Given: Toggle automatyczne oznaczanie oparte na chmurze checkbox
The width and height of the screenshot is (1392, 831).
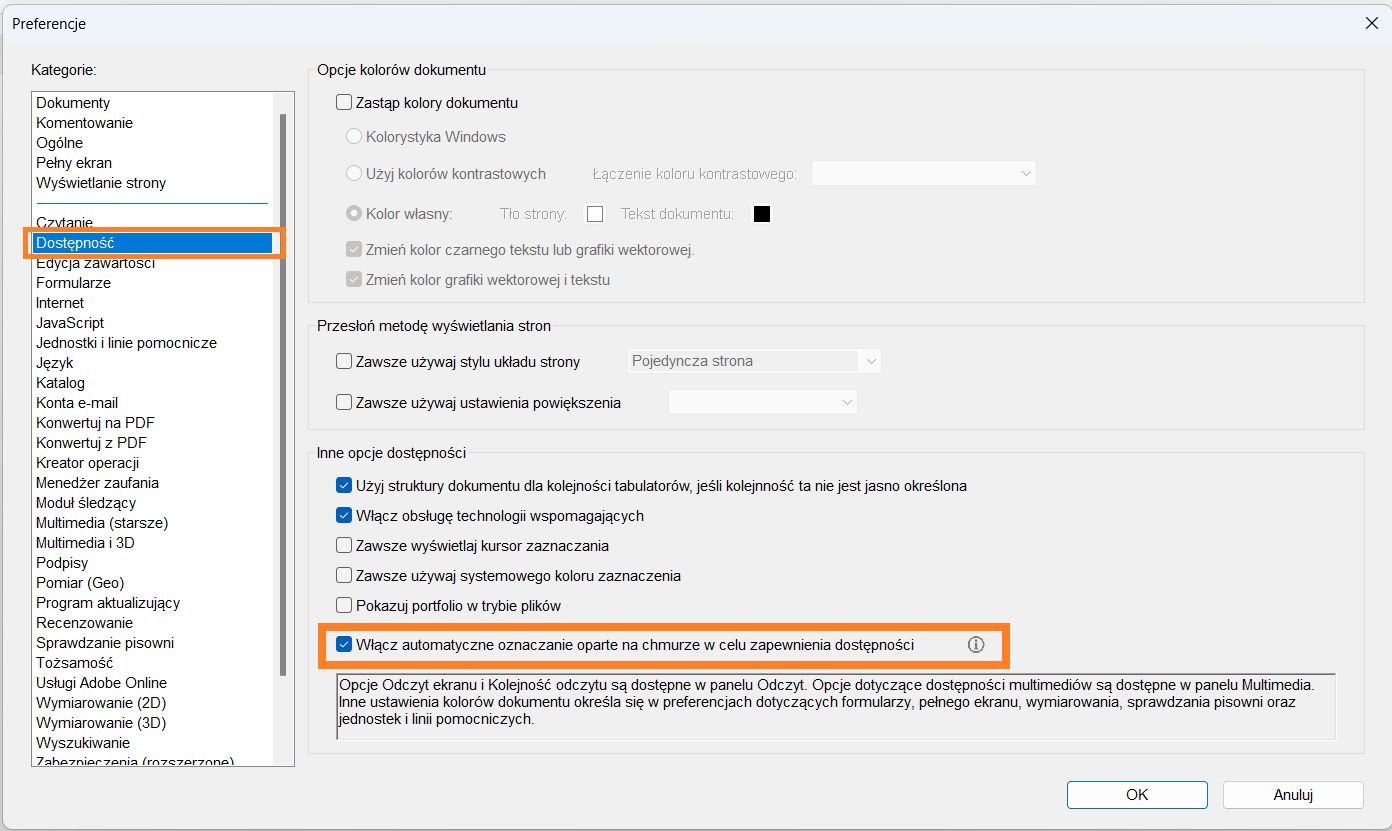Looking at the screenshot, I should pos(345,645).
